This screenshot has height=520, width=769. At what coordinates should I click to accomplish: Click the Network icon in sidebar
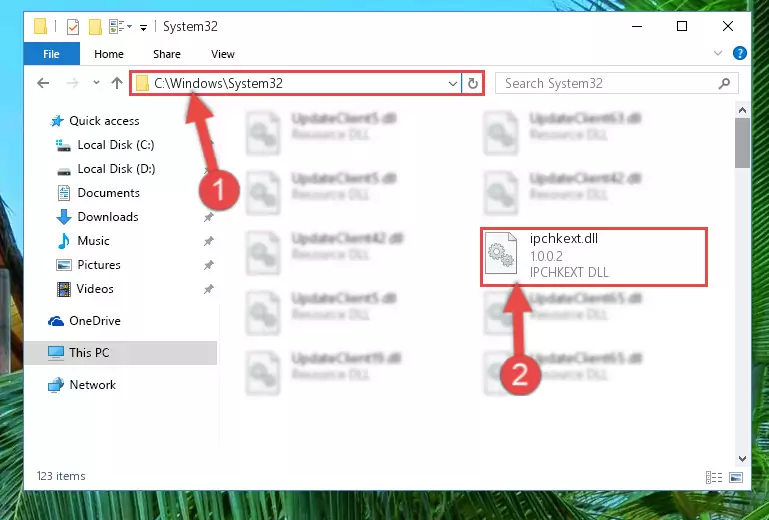tap(55, 385)
